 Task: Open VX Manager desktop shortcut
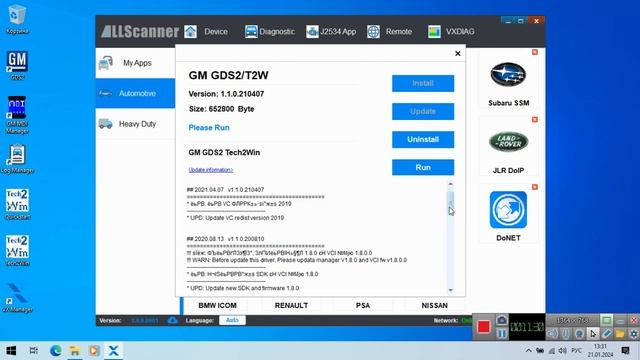point(17,298)
